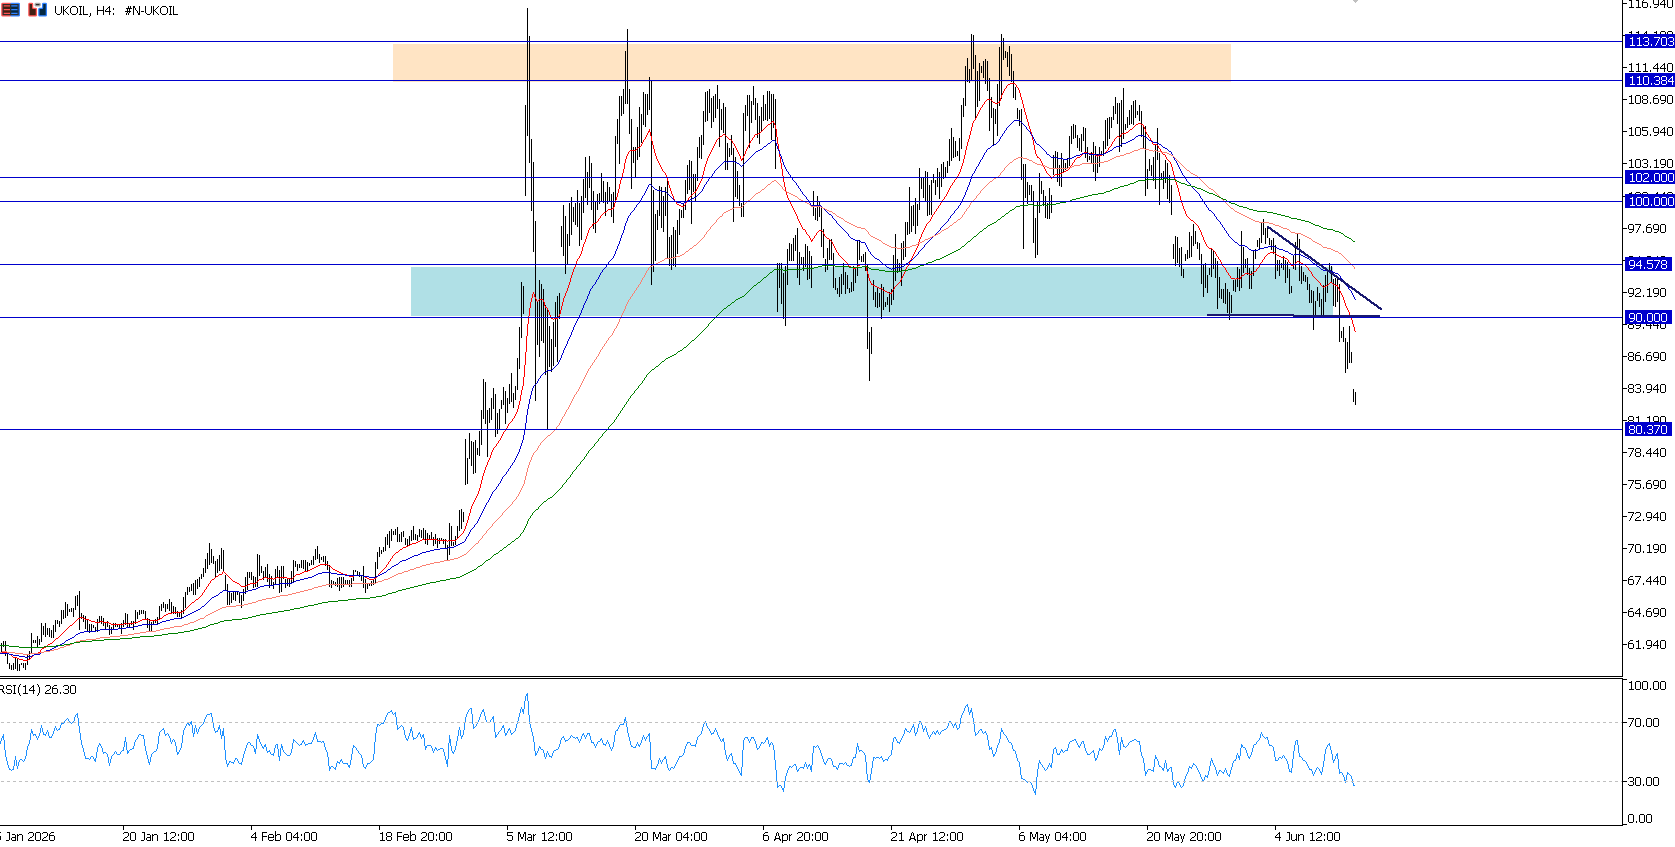Select the 100.000 price level label
The height and width of the screenshot is (847, 1675).
pyautogui.click(x=1650, y=201)
